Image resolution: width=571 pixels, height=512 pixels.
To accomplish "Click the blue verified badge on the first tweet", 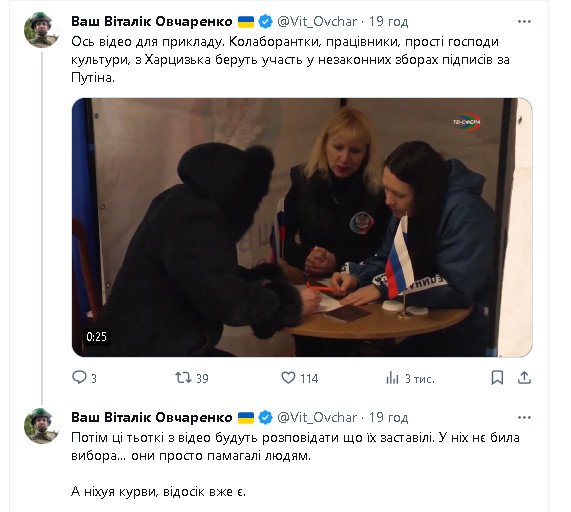I will 265,21.
